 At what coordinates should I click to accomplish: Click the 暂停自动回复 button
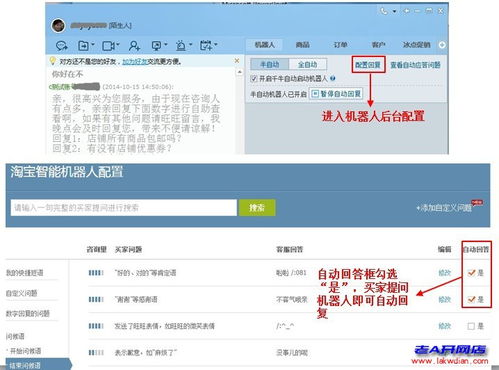336,94
